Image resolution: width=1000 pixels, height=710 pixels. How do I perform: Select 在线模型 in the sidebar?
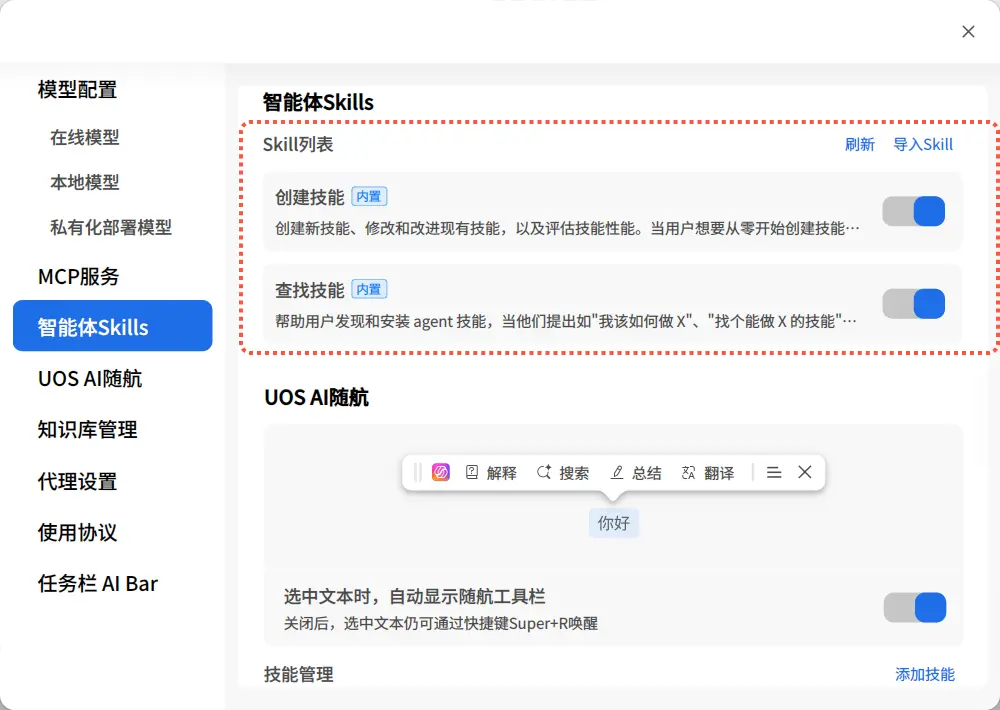pos(85,138)
